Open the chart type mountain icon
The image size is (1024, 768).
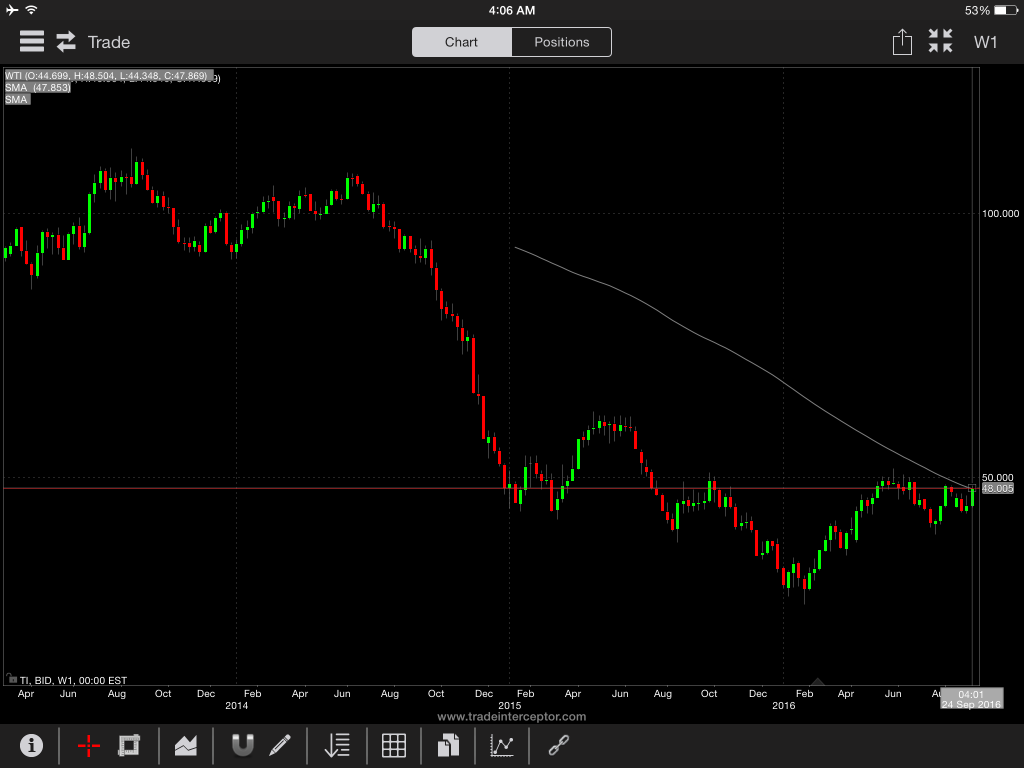tap(186, 745)
